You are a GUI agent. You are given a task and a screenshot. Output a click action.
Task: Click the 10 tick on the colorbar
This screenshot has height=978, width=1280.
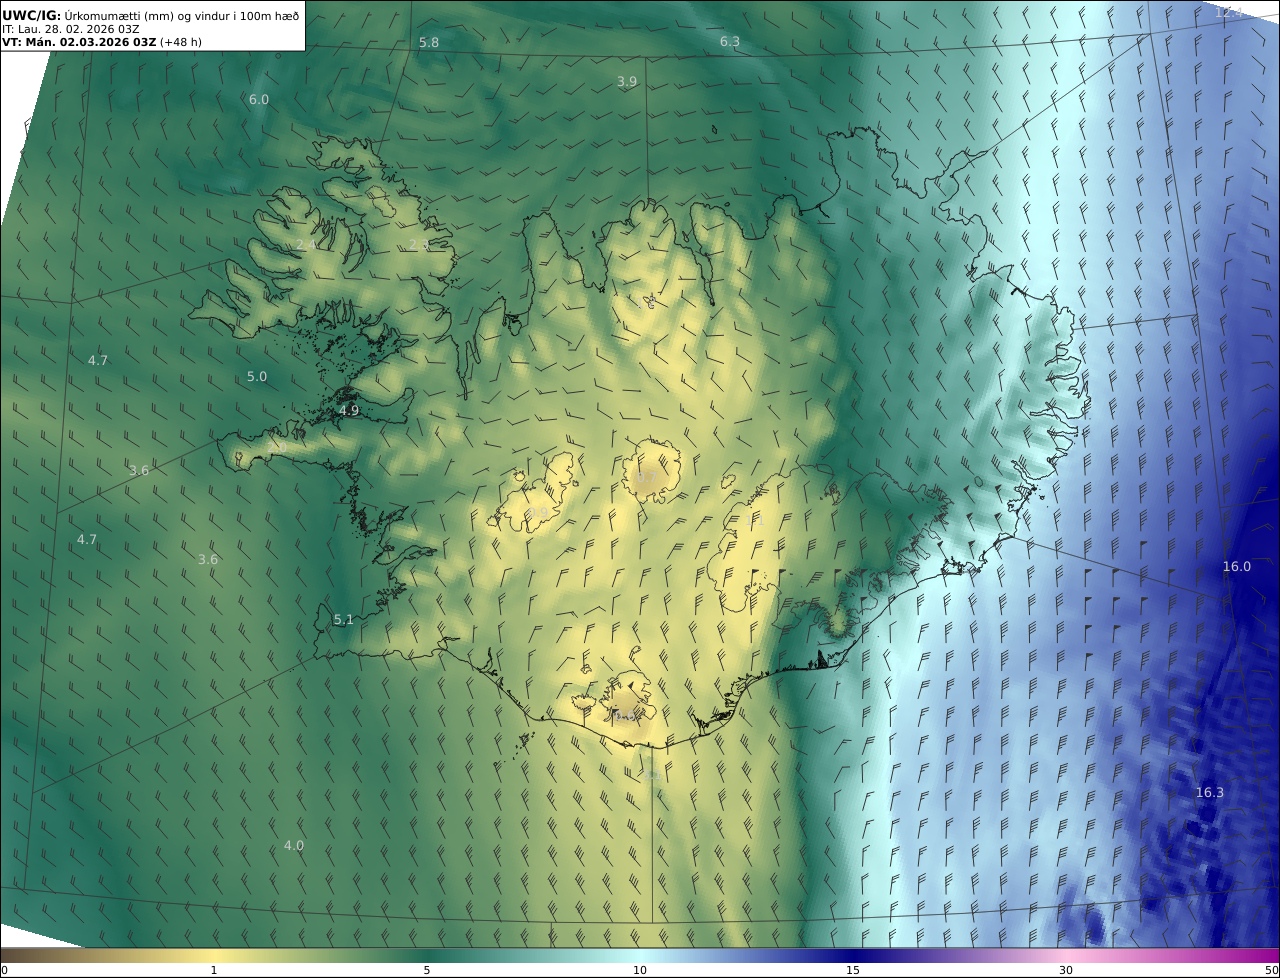tap(640, 970)
